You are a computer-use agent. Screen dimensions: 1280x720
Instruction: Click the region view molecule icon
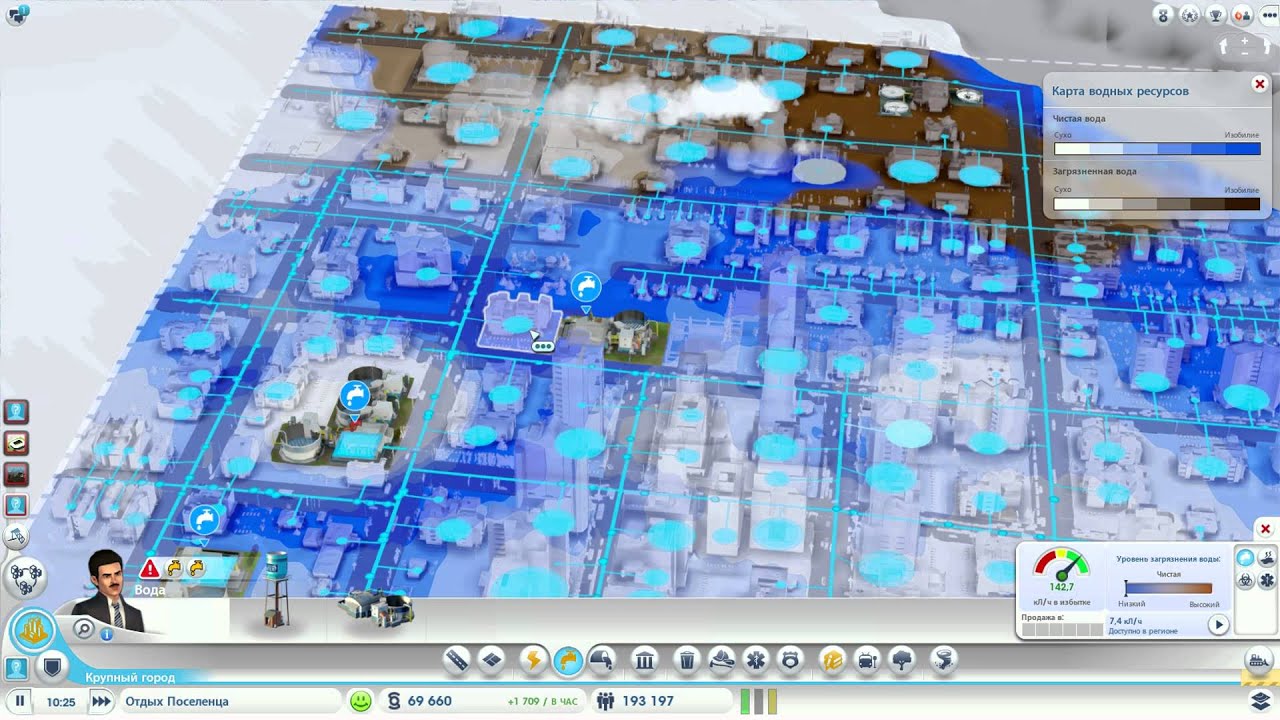[x=24, y=577]
